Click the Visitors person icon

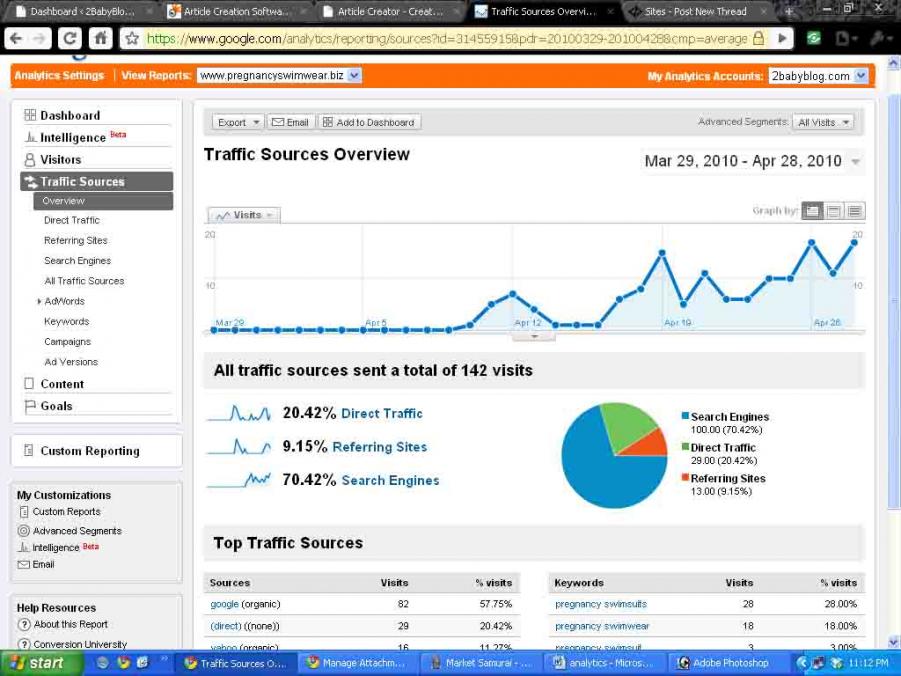[30, 159]
